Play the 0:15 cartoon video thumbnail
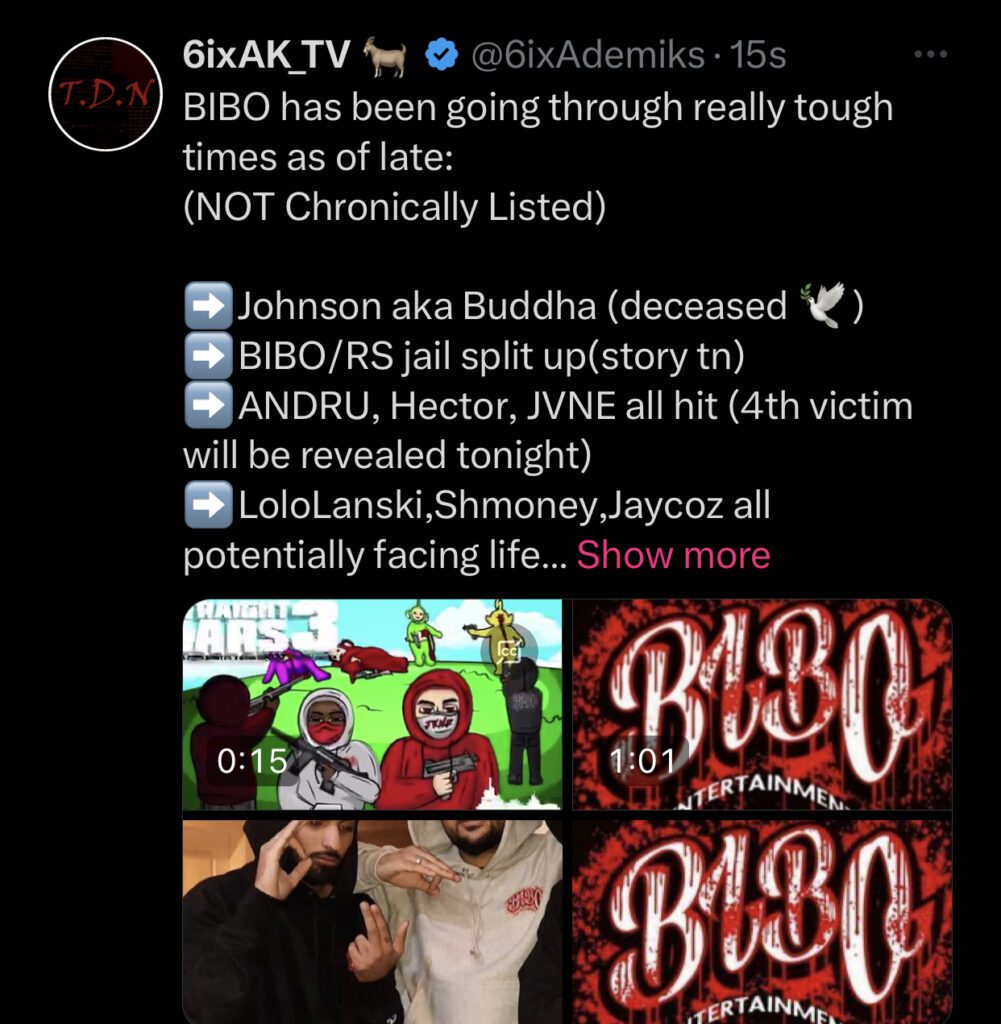Image resolution: width=1001 pixels, height=1024 pixels. (372, 705)
